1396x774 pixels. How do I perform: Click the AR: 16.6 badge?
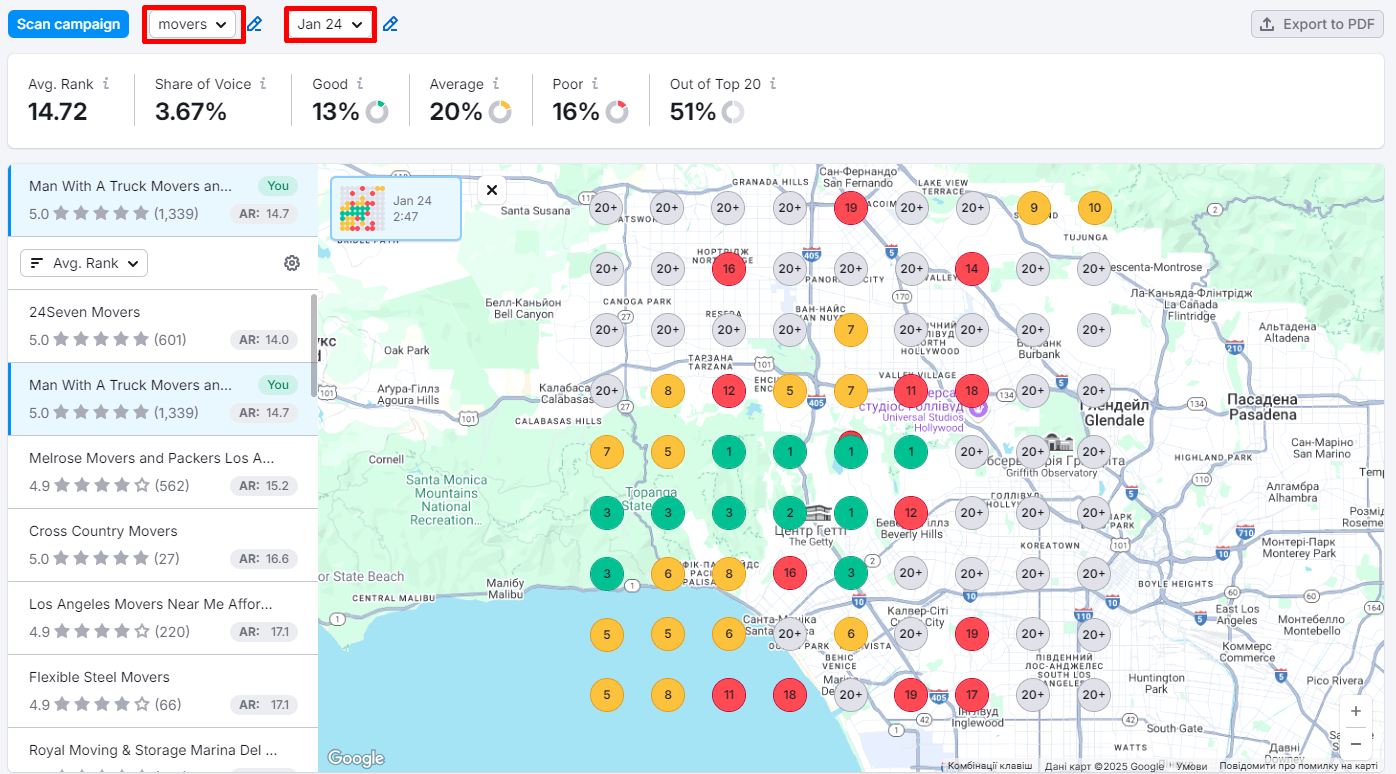pyautogui.click(x=264, y=559)
